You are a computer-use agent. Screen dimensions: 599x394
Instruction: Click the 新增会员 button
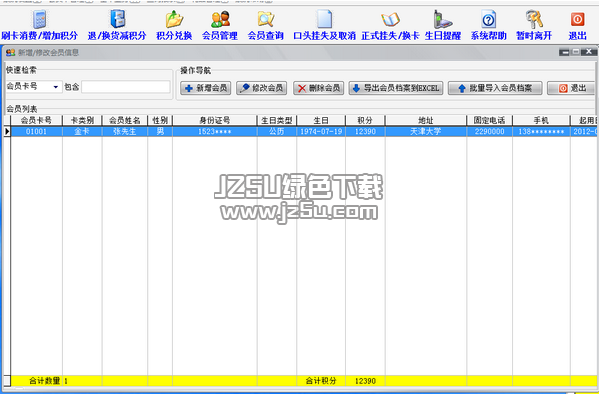coord(206,88)
